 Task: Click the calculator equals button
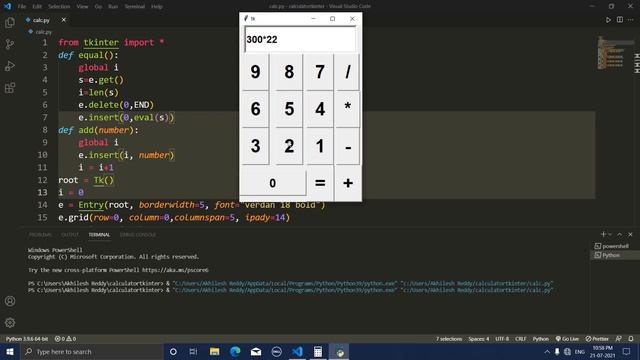coord(320,183)
